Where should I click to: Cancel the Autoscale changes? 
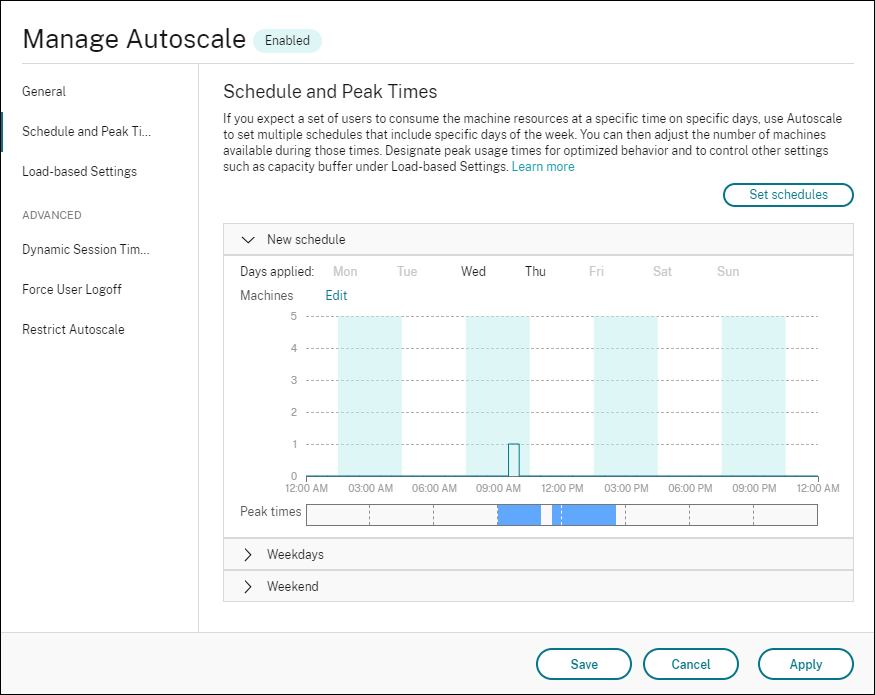pyautogui.click(x=691, y=663)
